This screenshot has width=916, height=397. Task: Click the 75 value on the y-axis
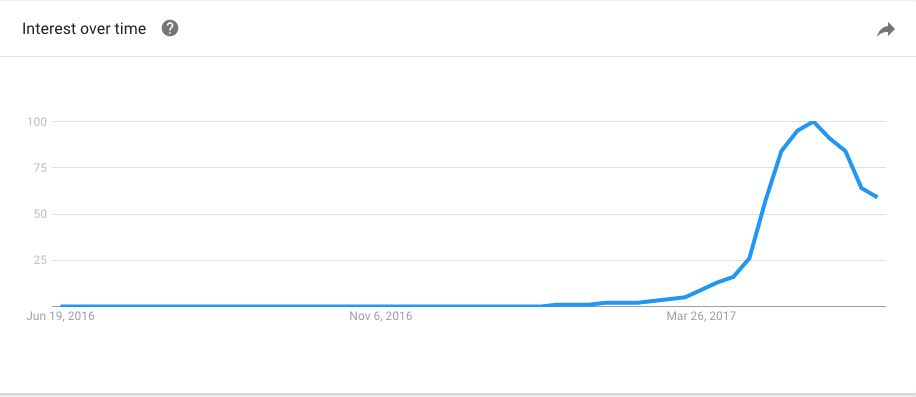coord(39,168)
